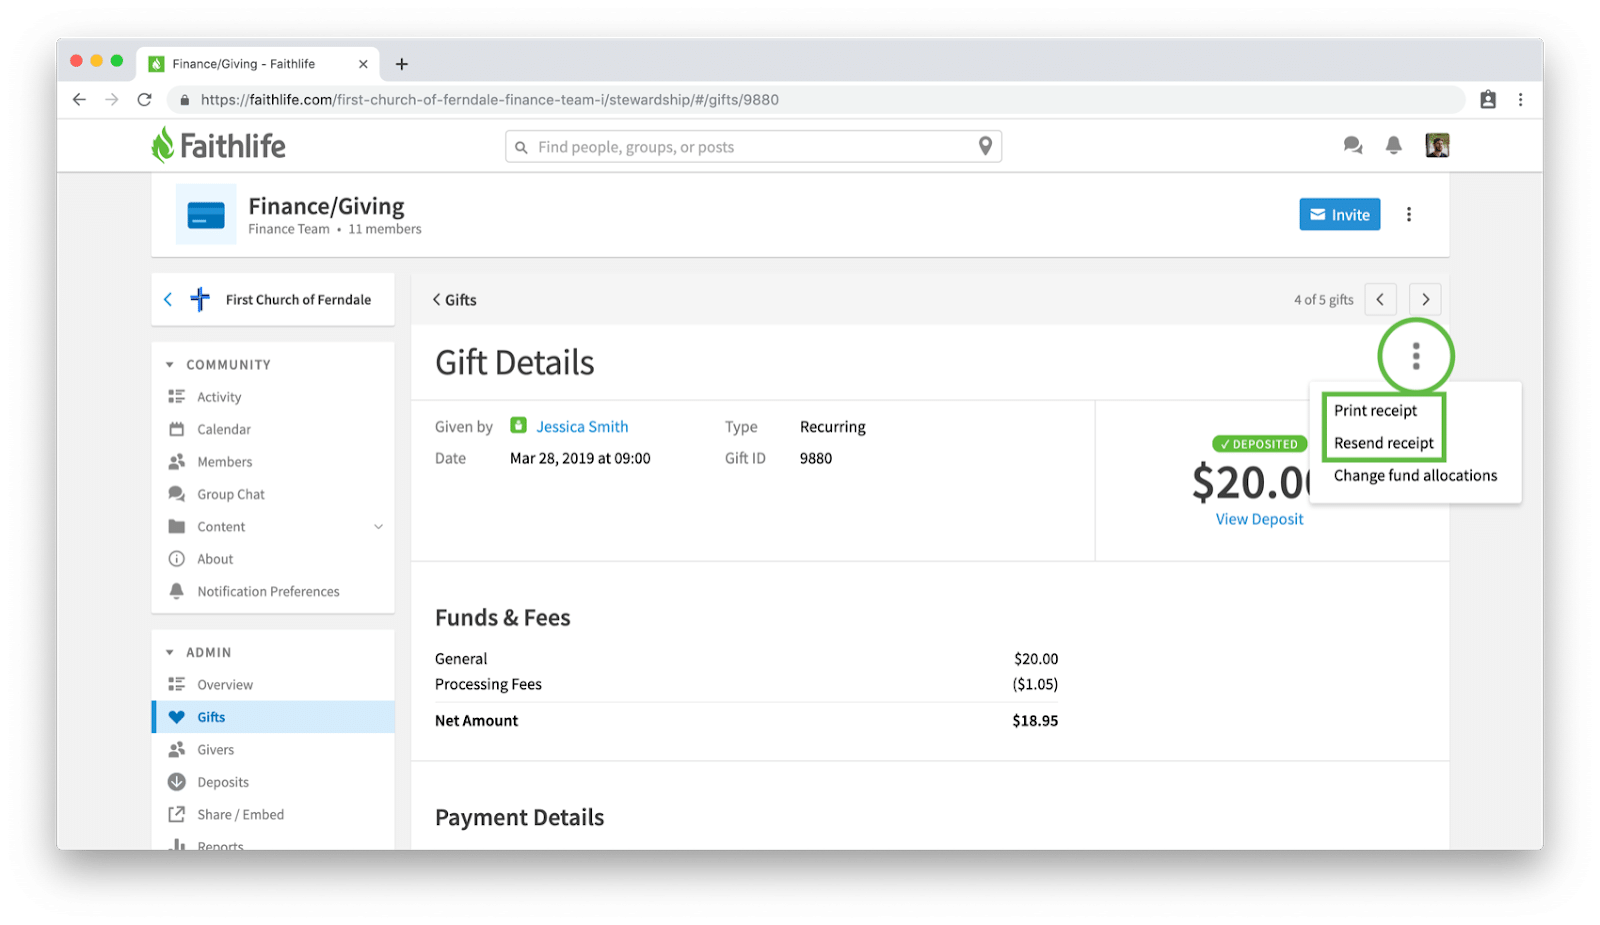This screenshot has width=1600, height=925.
Task: Open the admin Overview page
Action: pyautogui.click(x=225, y=684)
